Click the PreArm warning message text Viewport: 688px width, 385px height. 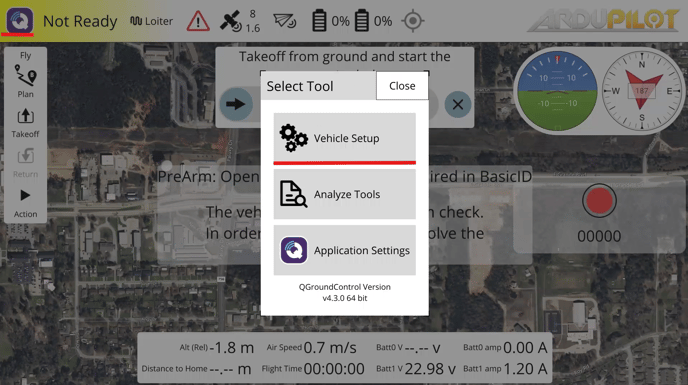pos(344,176)
